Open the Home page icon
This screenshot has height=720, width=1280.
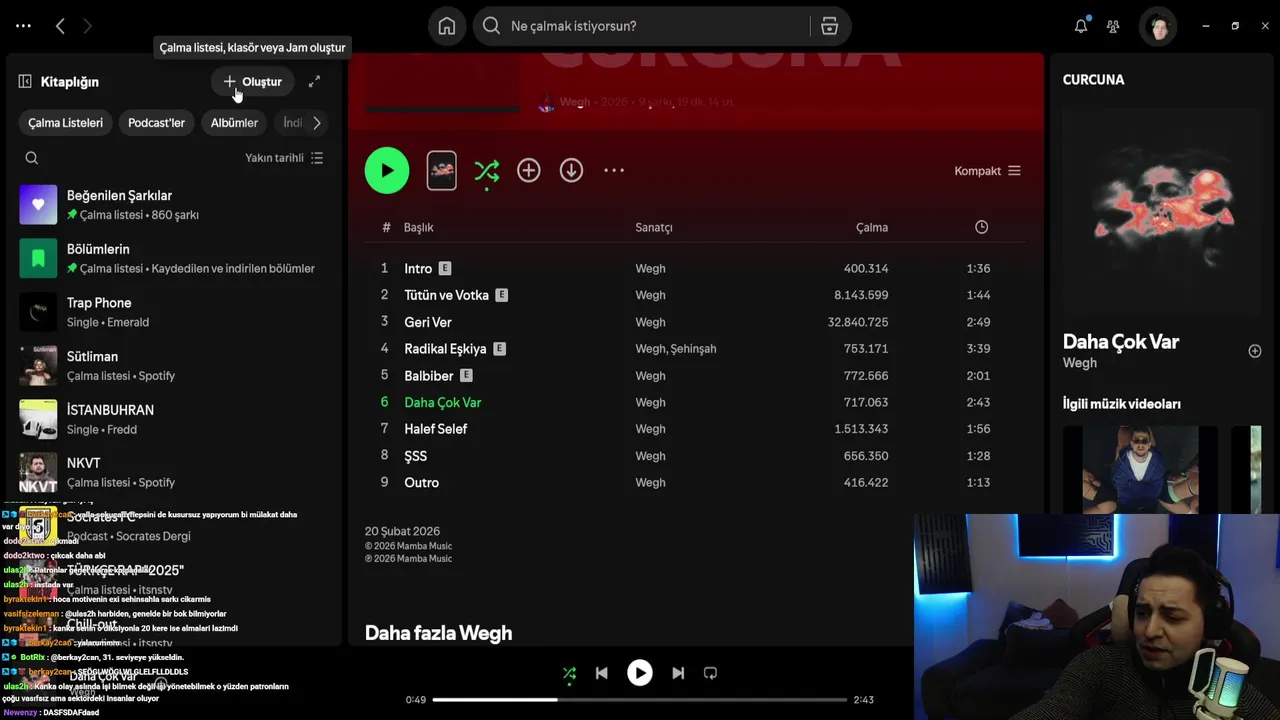[447, 26]
